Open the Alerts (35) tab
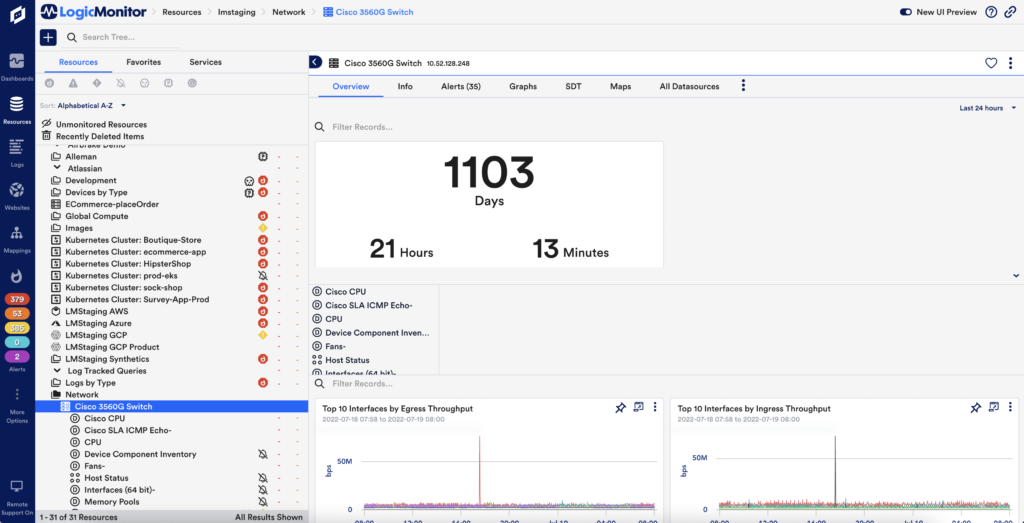 461,86
